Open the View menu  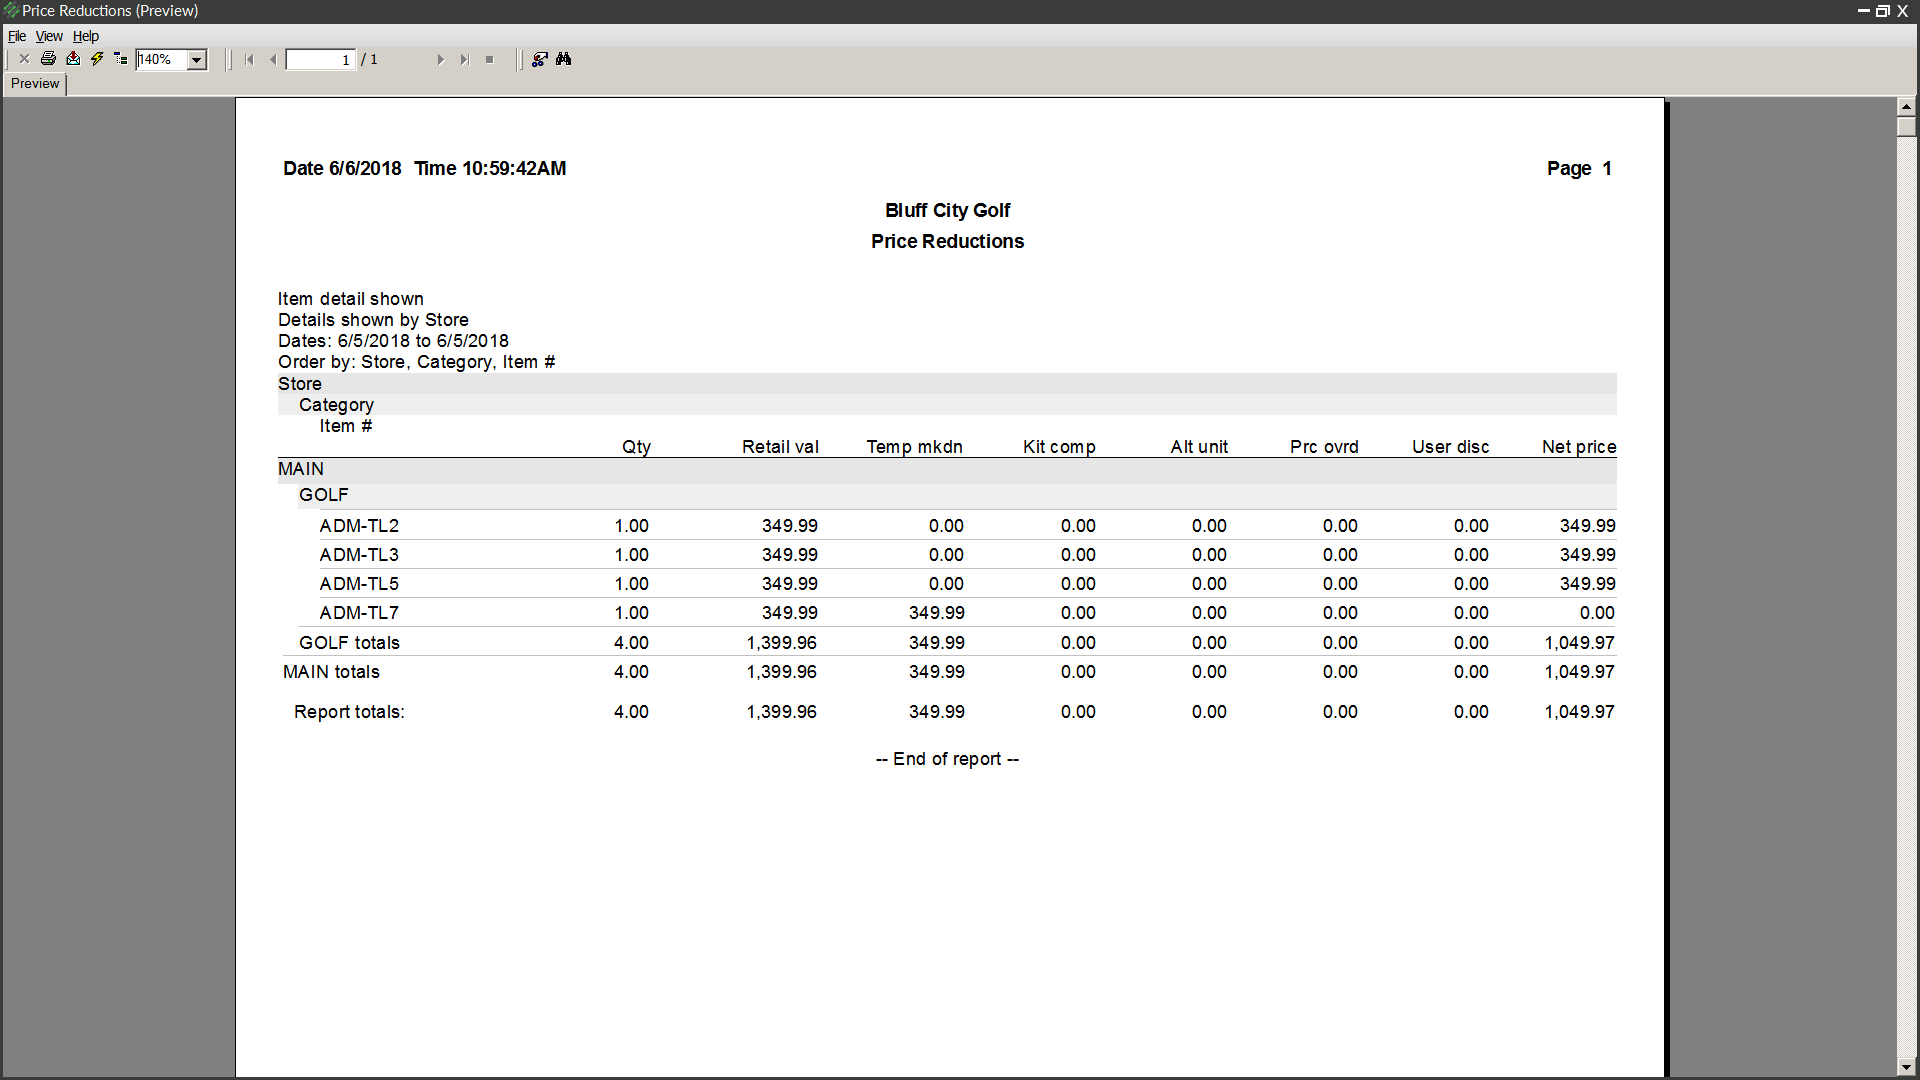(49, 36)
